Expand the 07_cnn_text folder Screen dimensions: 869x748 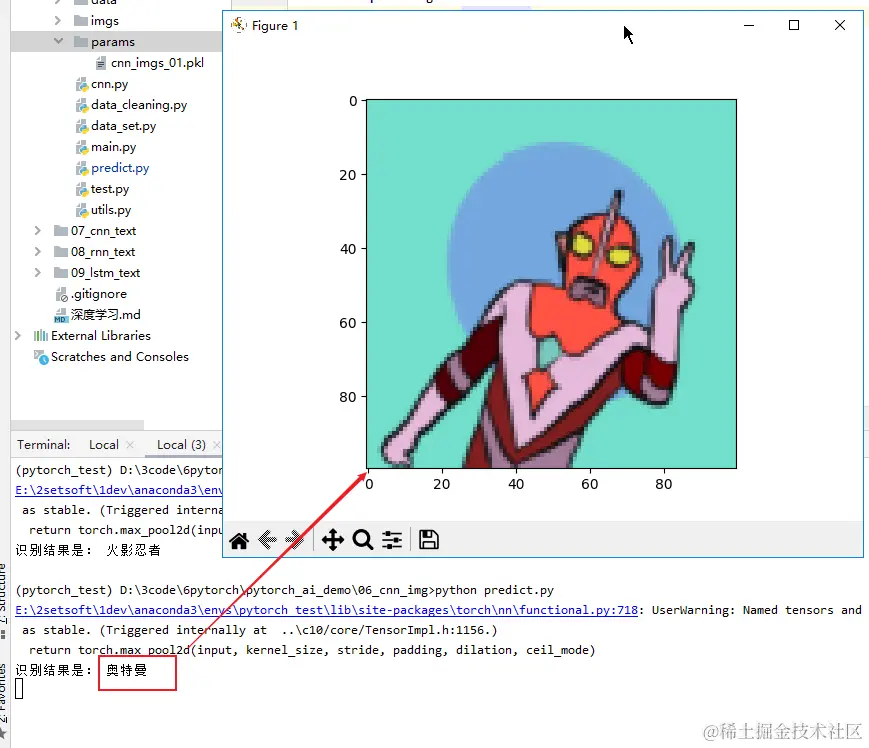click(x=38, y=230)
